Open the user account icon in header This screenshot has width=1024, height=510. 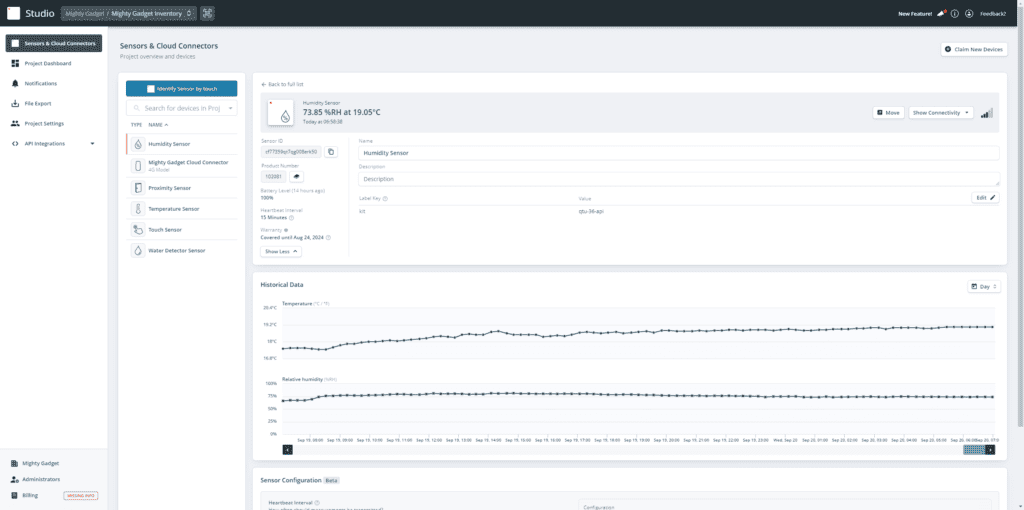click(x=969, y=14)
